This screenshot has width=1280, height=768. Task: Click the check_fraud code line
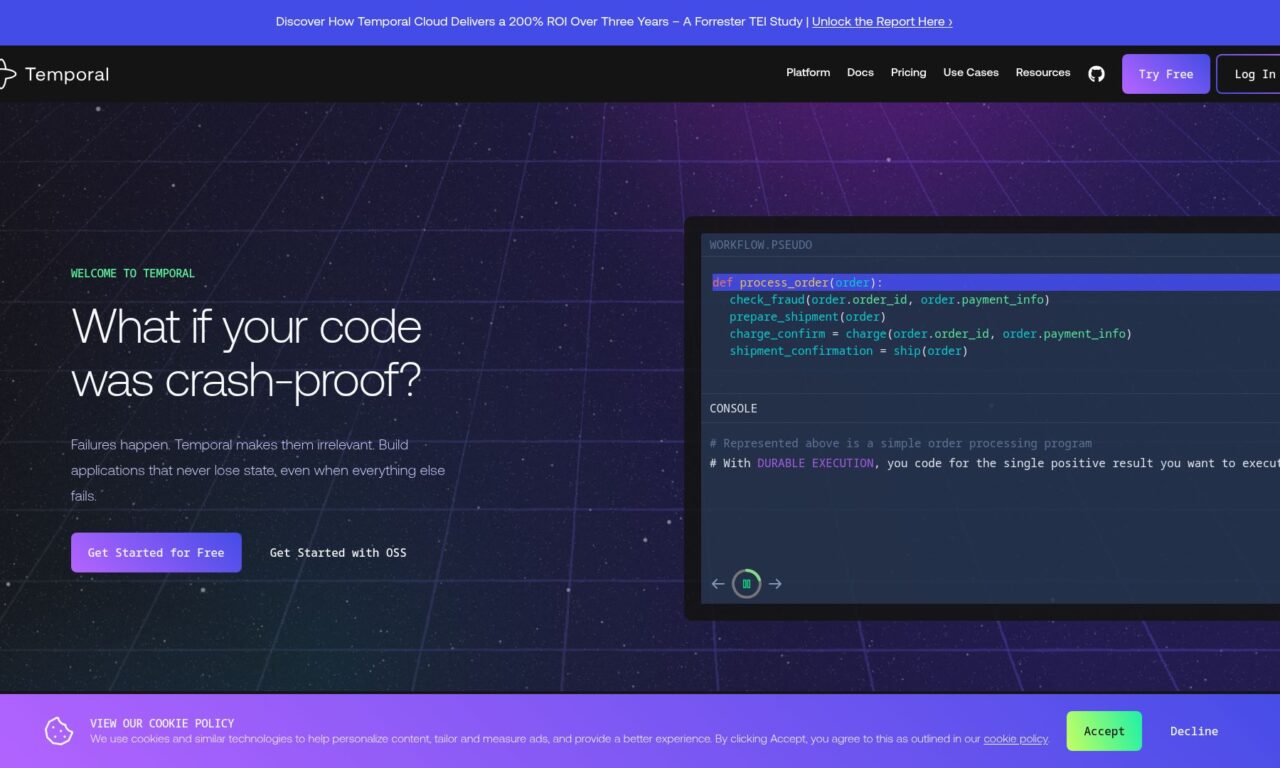pos(889,300)
